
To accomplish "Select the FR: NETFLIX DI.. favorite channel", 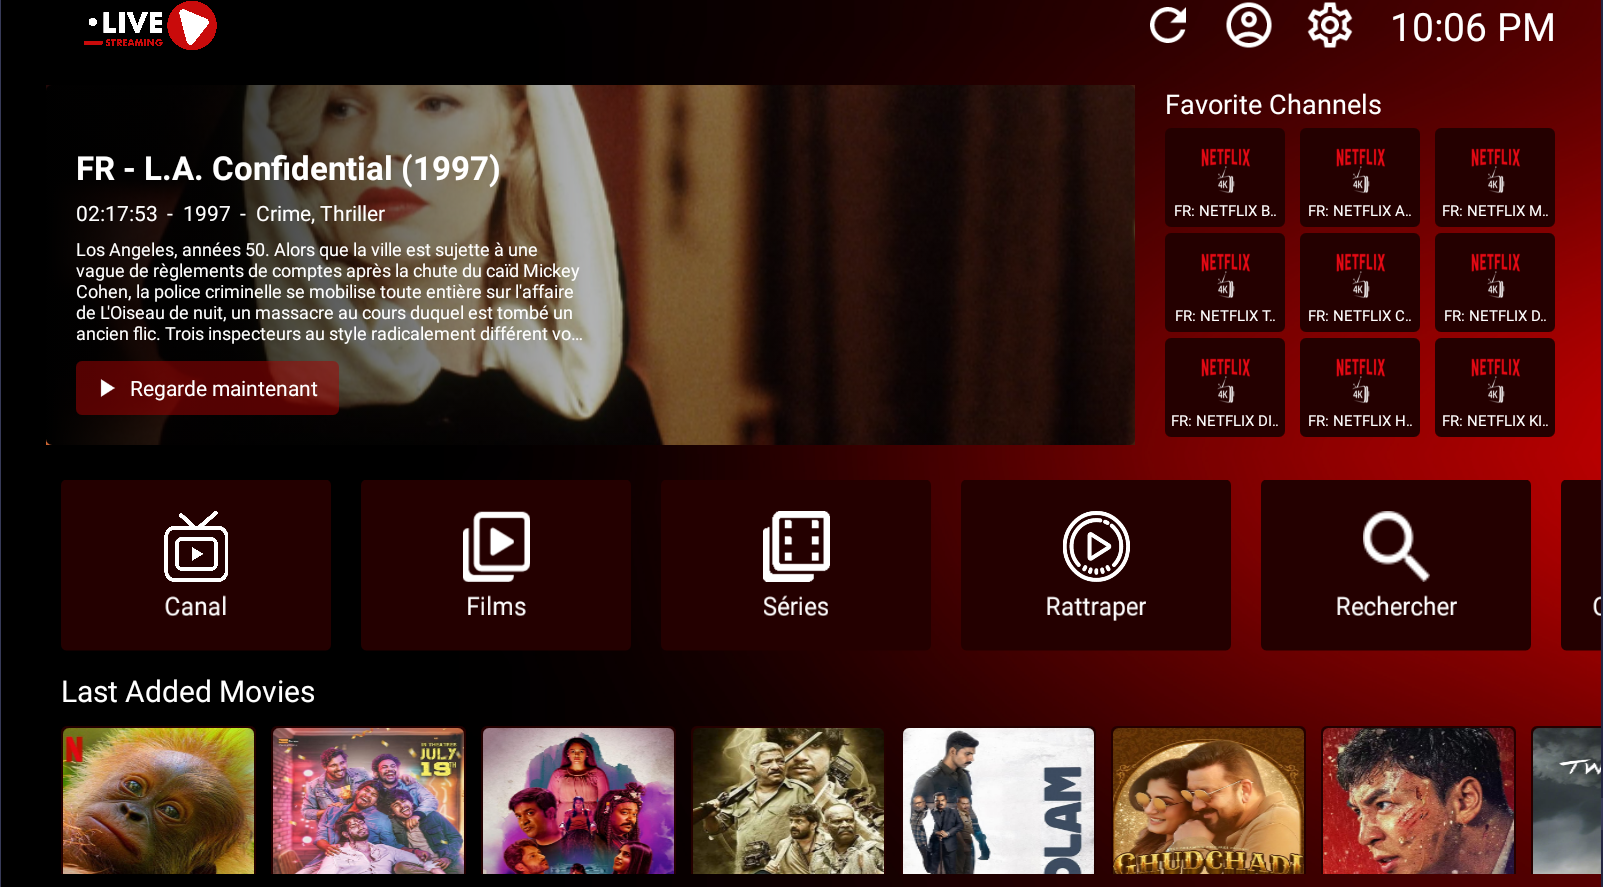I will point(1225,387).
